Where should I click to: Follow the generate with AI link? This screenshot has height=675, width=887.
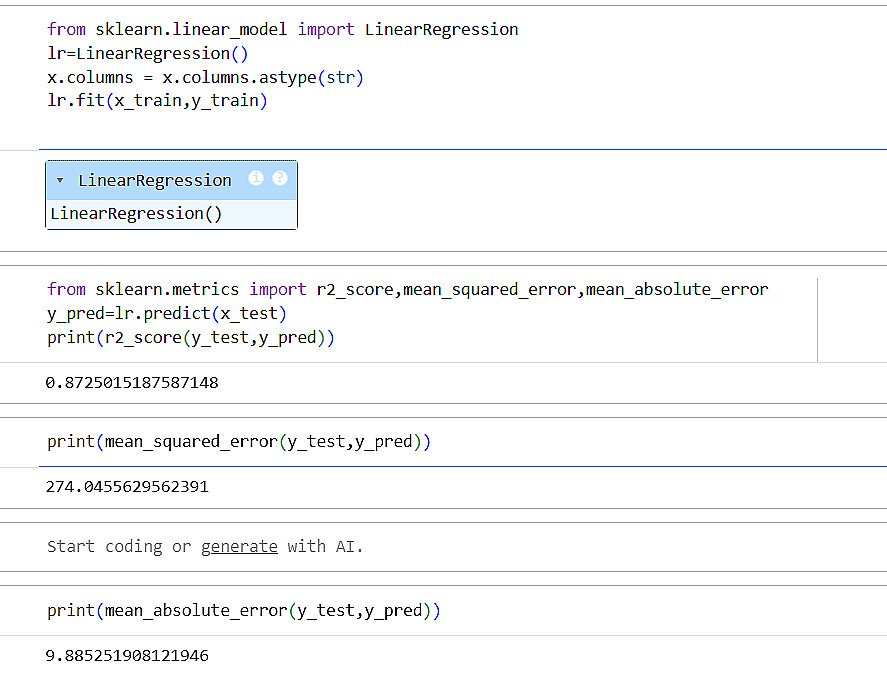click(x=239, y=547)
